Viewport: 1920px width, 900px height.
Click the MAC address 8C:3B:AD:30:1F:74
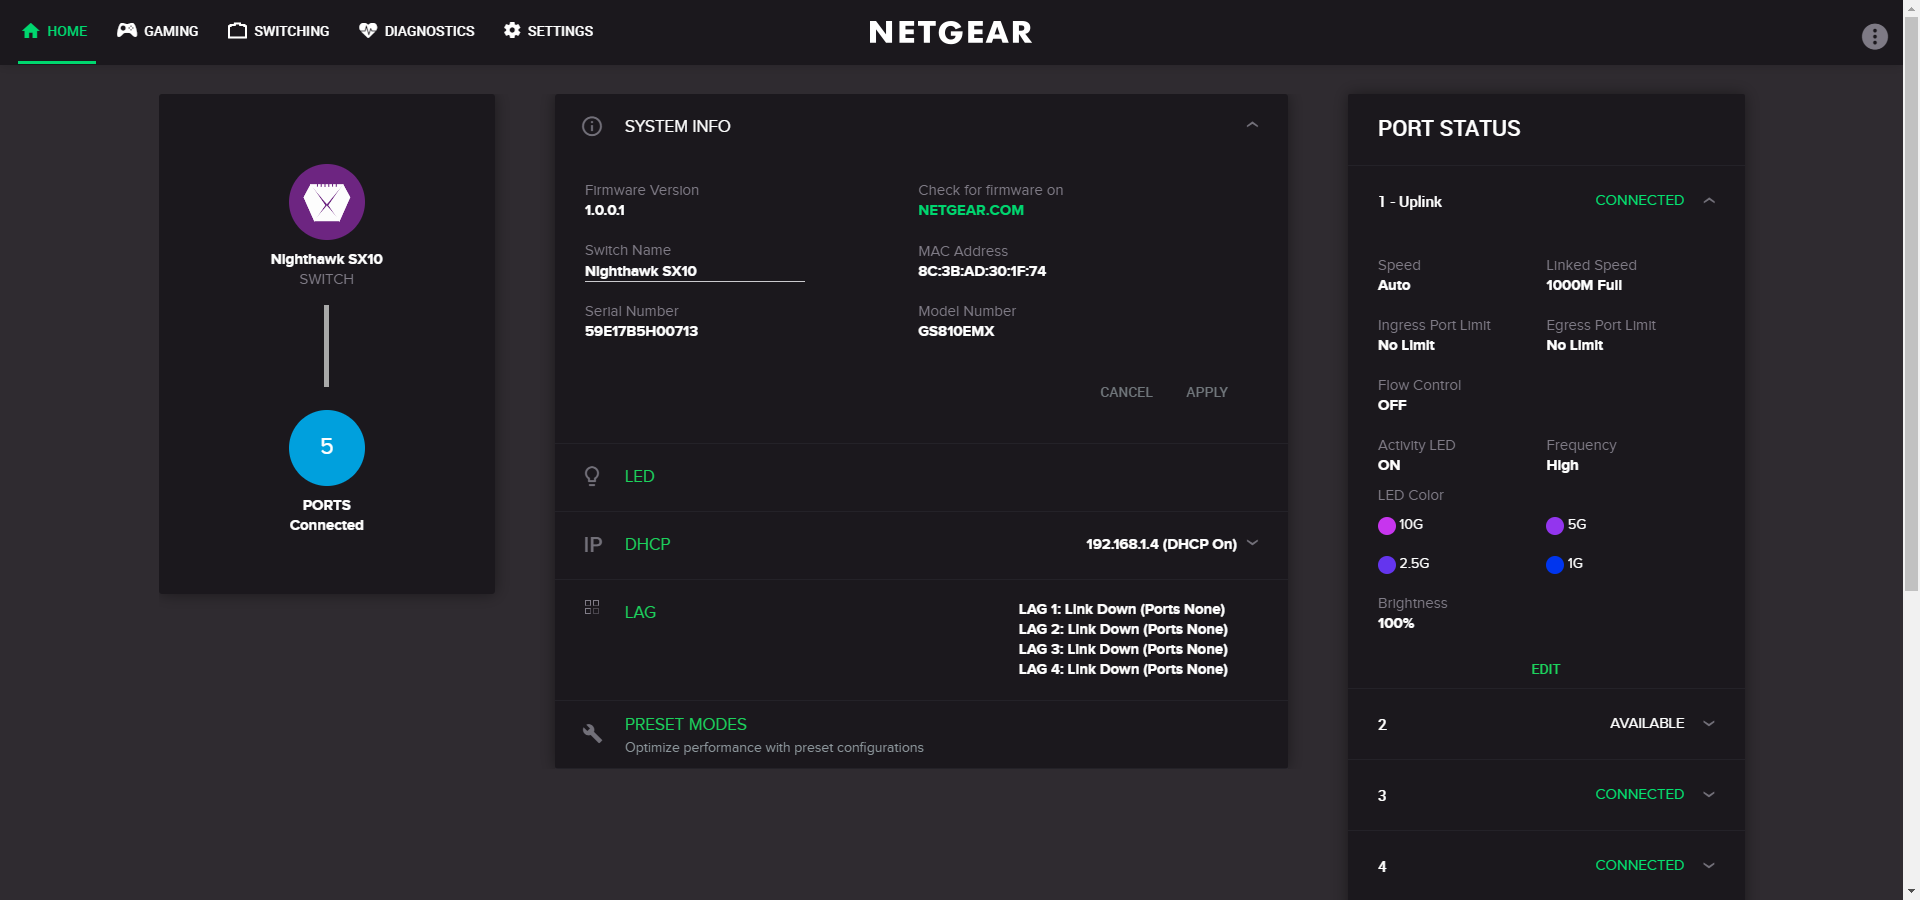click(982, 271)
